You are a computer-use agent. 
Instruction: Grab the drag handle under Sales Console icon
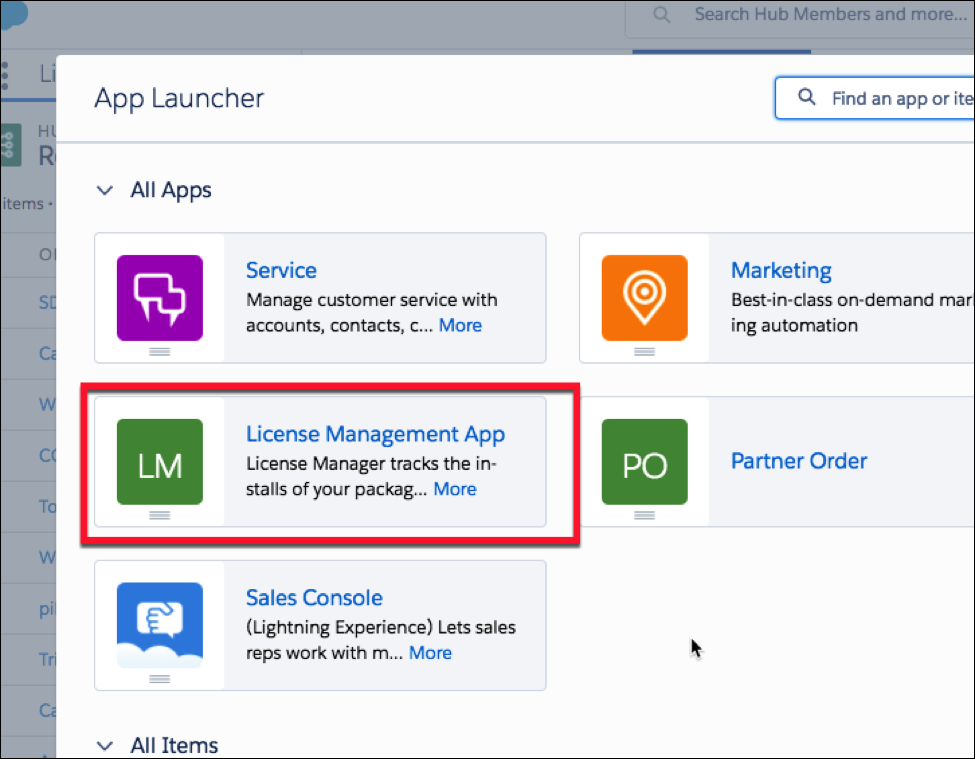click(160, 679)
